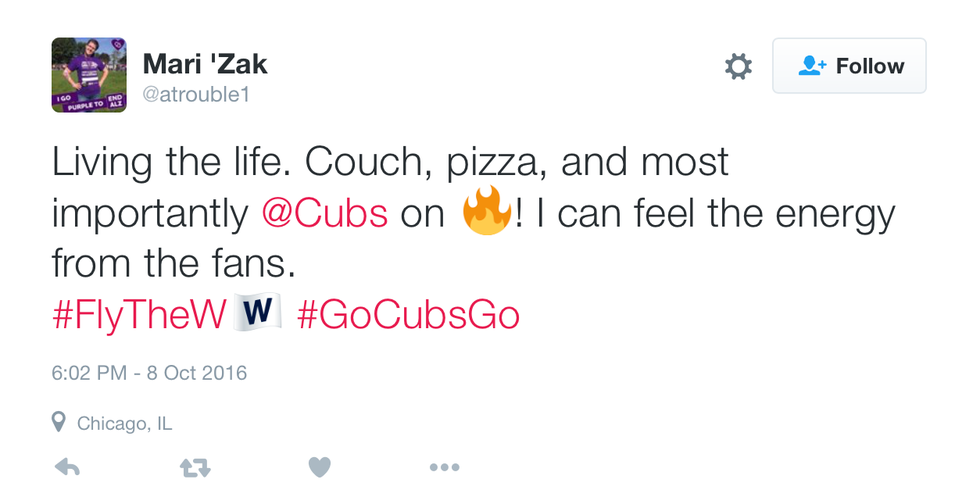Click the display name Mari 'Zak

coord(205,63)
